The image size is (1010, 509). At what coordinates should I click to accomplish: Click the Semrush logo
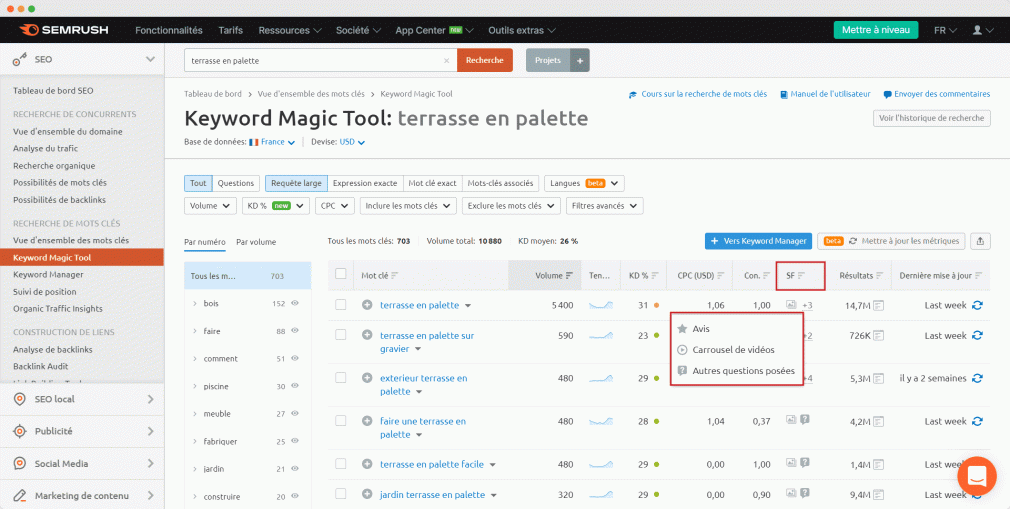coord(64,30)
